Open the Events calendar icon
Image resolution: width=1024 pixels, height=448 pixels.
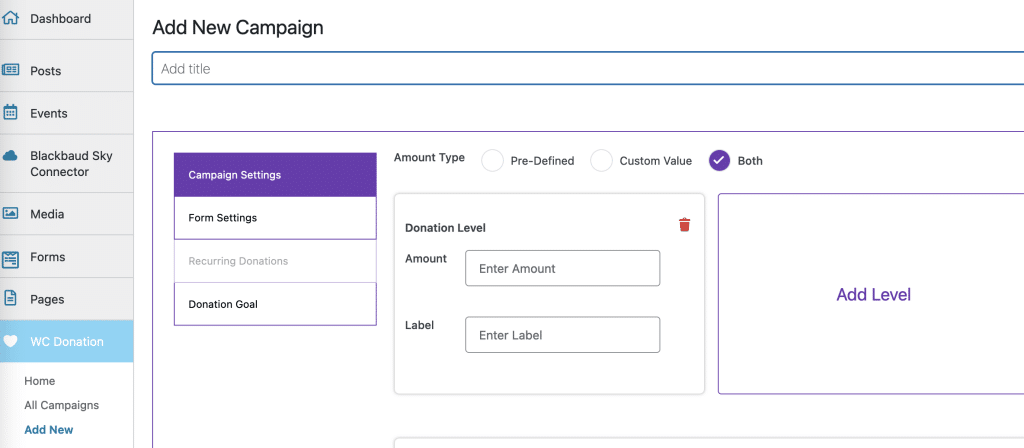10,112
